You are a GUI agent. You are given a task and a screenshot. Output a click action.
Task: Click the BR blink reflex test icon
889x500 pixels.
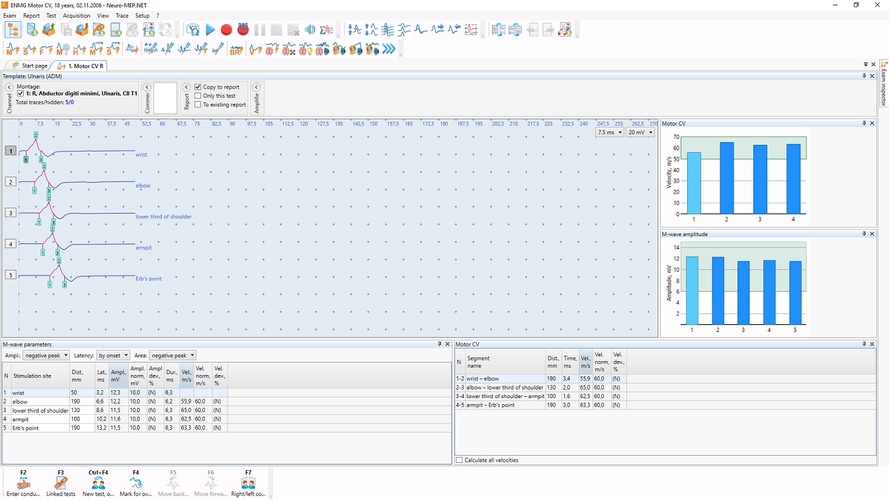236,49
